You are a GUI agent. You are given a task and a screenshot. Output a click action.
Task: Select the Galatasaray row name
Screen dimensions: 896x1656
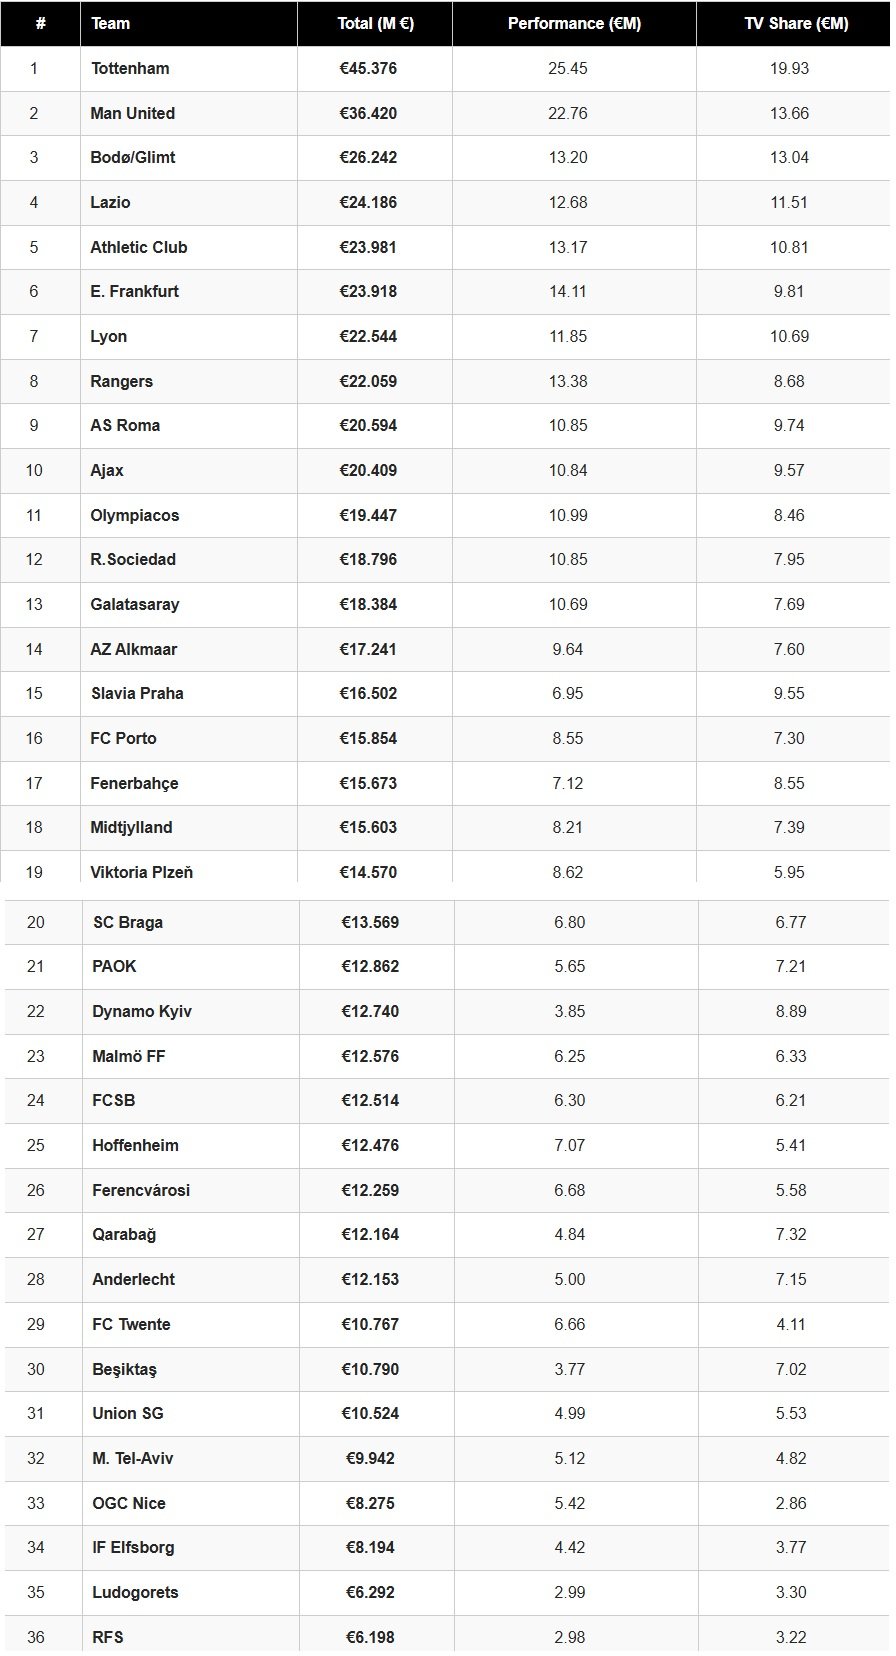point(135,604)
